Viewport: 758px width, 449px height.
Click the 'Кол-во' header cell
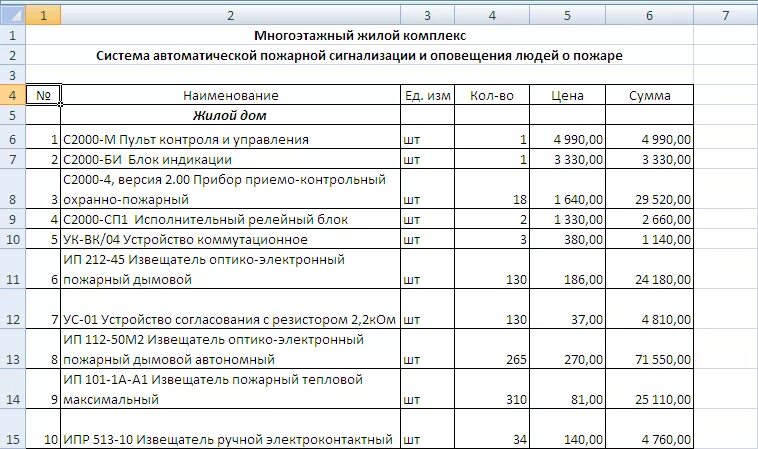(492, 95)
